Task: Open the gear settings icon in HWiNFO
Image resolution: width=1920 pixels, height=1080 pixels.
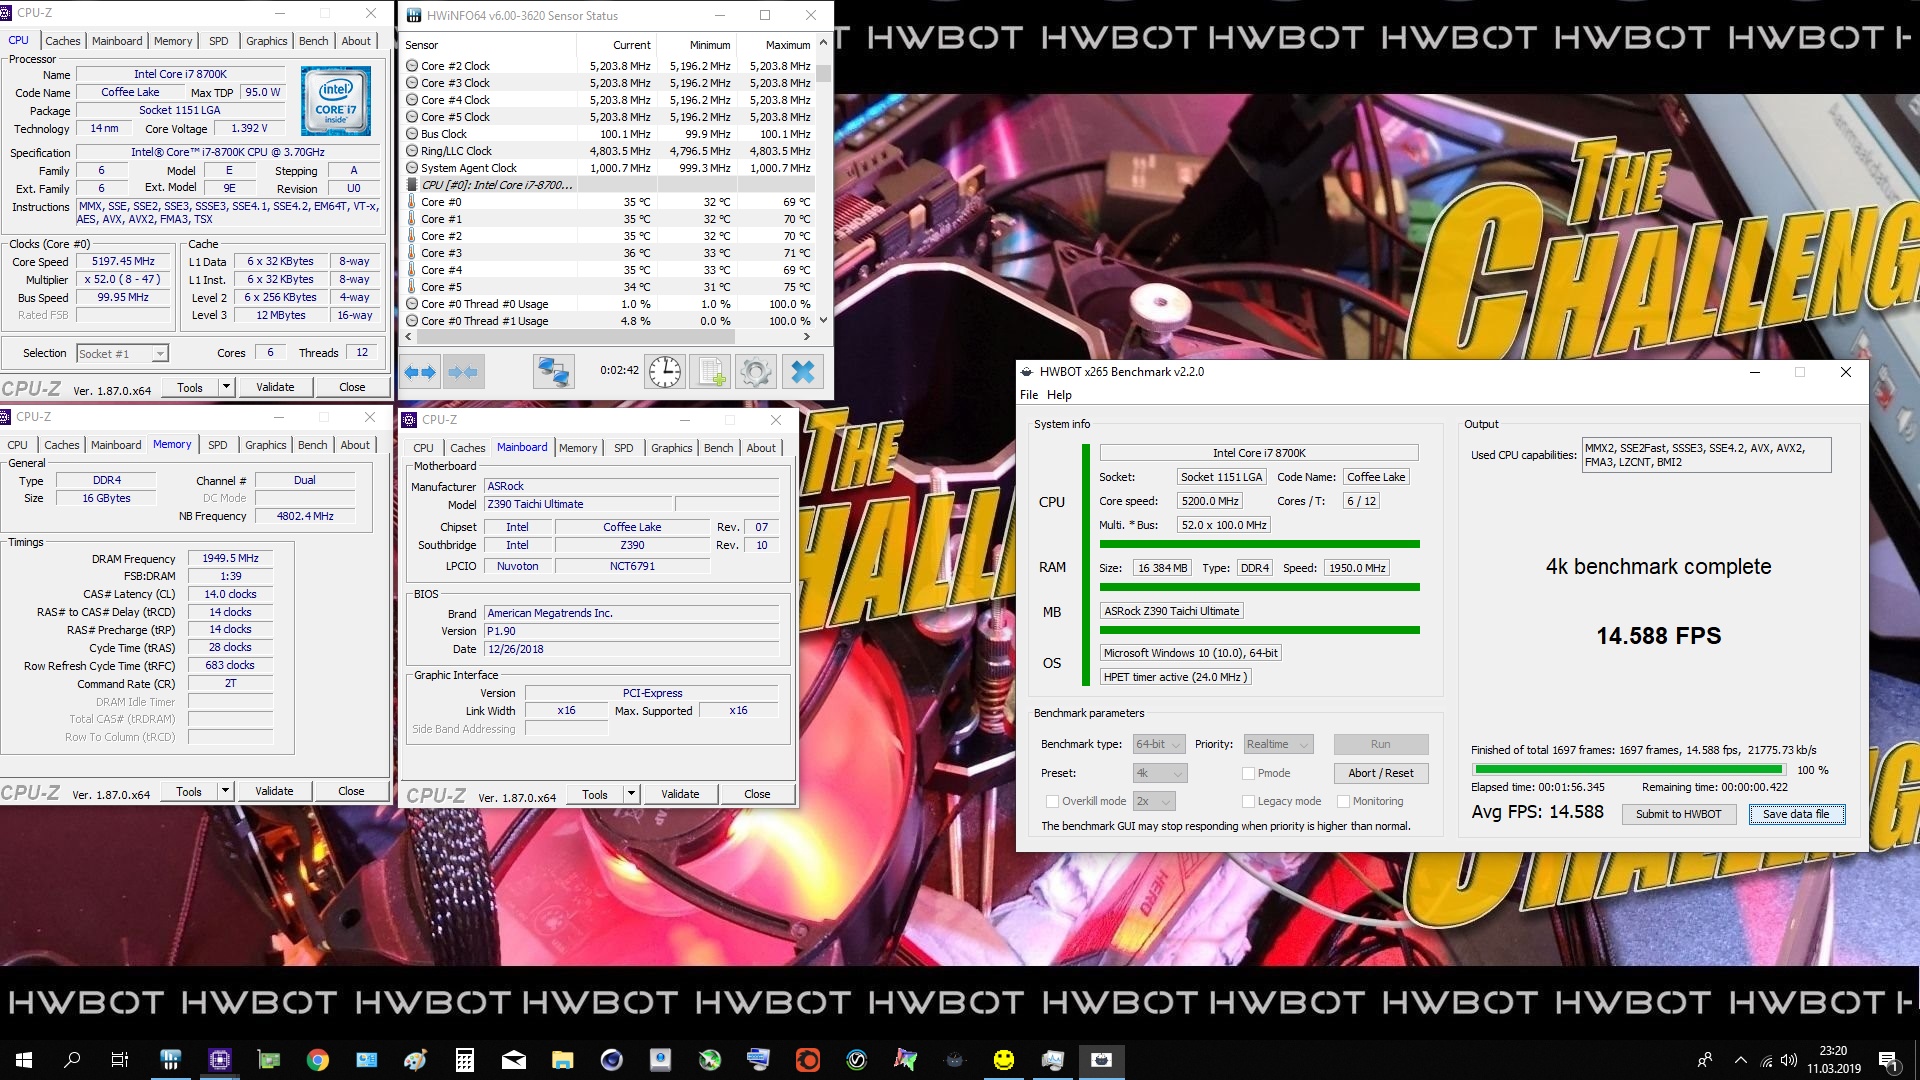Action: (756, 372)
